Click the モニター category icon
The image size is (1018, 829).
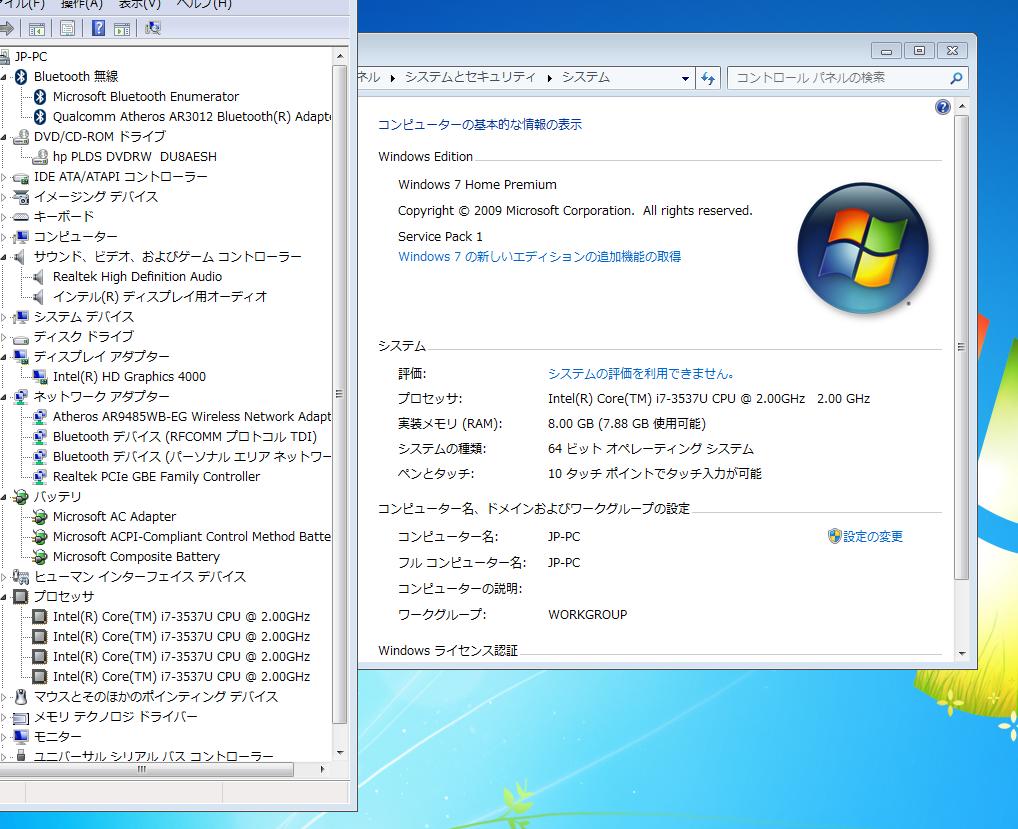21,737
